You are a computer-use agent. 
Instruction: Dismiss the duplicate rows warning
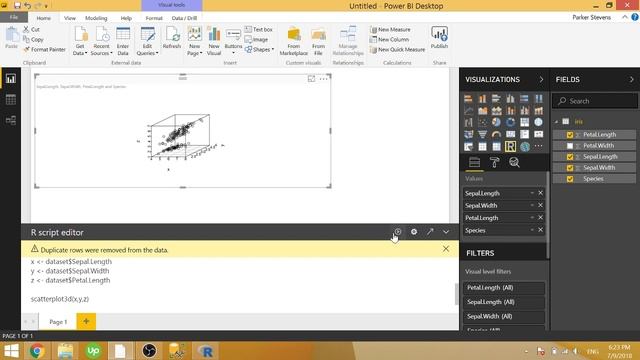(446, 249)
